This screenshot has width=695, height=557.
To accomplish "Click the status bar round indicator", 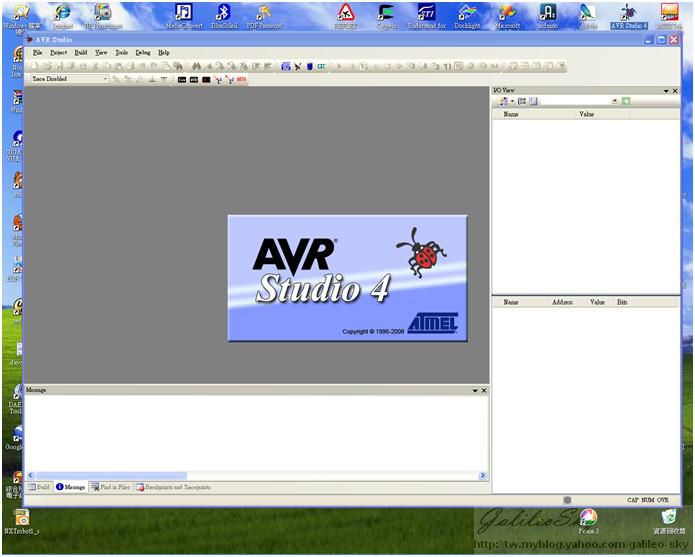I will pyautogui.click(x=567, y=500).
